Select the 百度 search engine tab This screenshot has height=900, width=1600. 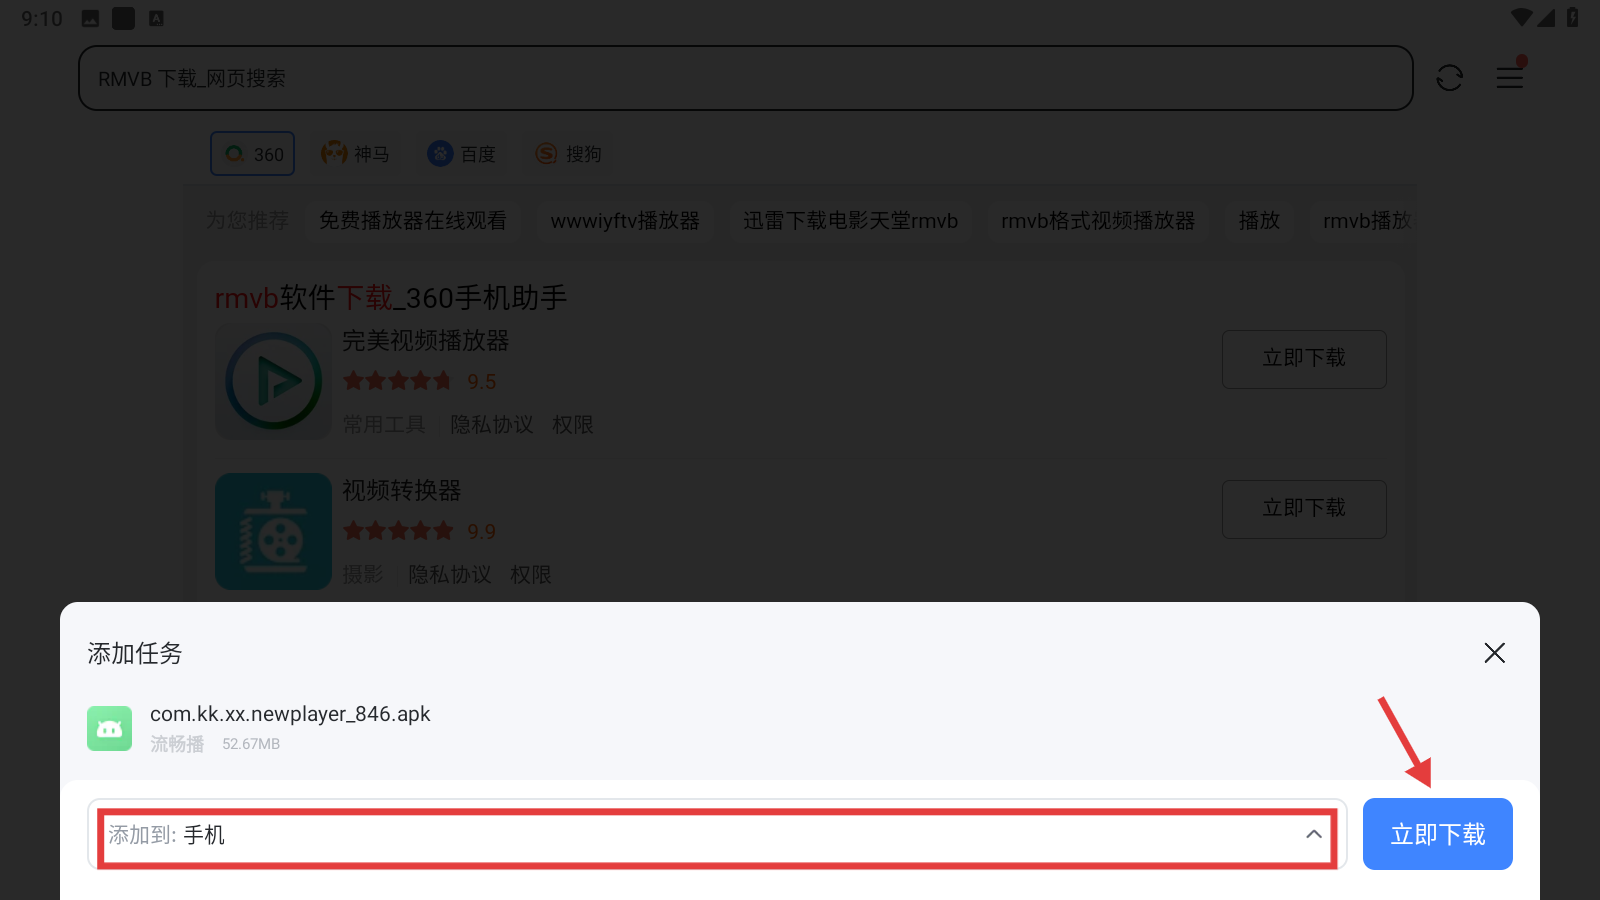pyautogui.click(x=461, y=154)
